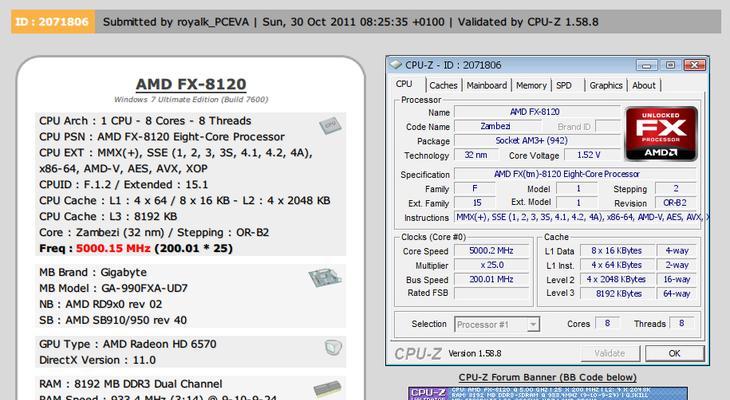Click the AMD FX Unlocked processor logo

(661, 134)
